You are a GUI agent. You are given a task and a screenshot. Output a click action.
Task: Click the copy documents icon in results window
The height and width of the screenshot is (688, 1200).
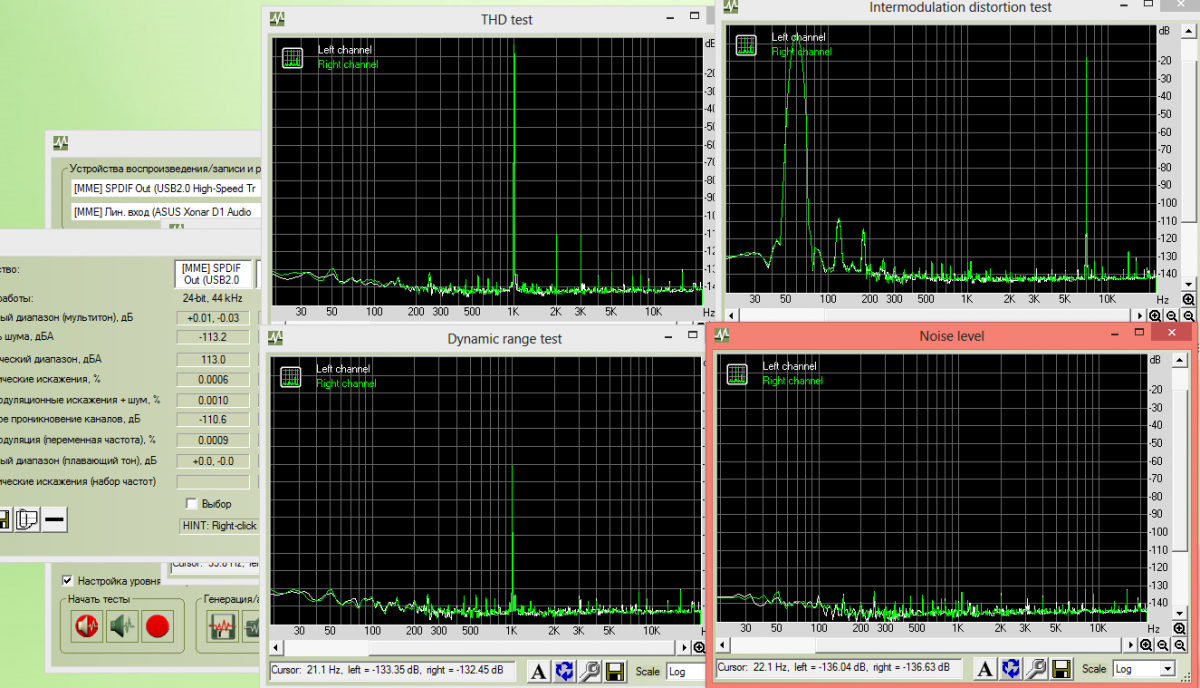coord(26,519)
